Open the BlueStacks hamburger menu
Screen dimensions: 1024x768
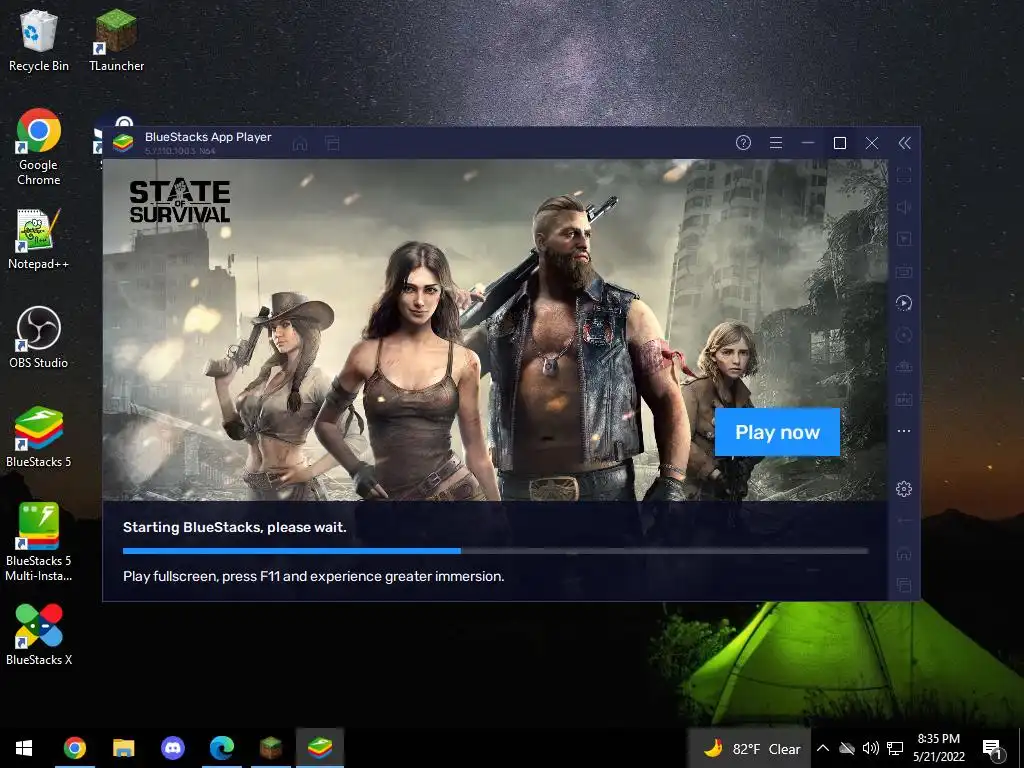(x=776, y=143)
